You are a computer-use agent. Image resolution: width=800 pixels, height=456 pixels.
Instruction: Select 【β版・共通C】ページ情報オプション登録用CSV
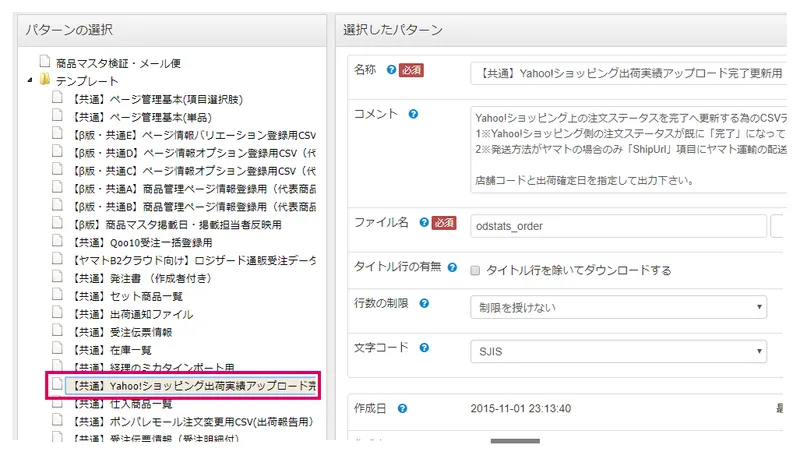(x=192, y=171)
